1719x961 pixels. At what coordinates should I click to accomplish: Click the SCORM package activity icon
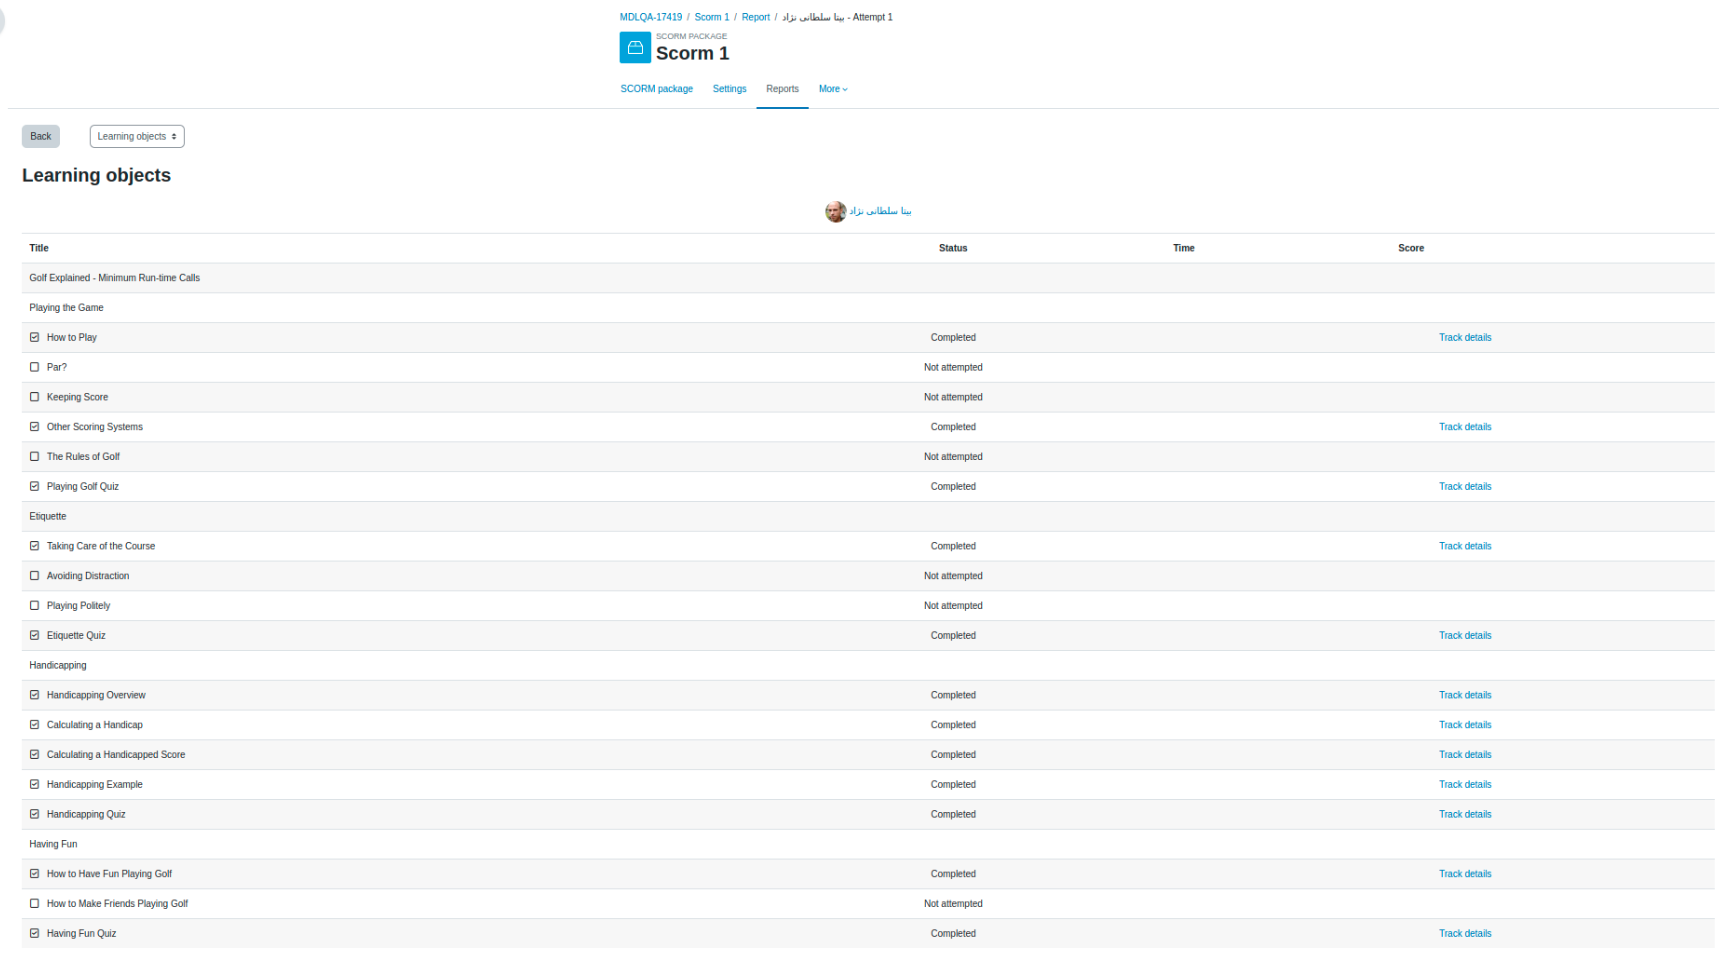[x=635, y=47]
